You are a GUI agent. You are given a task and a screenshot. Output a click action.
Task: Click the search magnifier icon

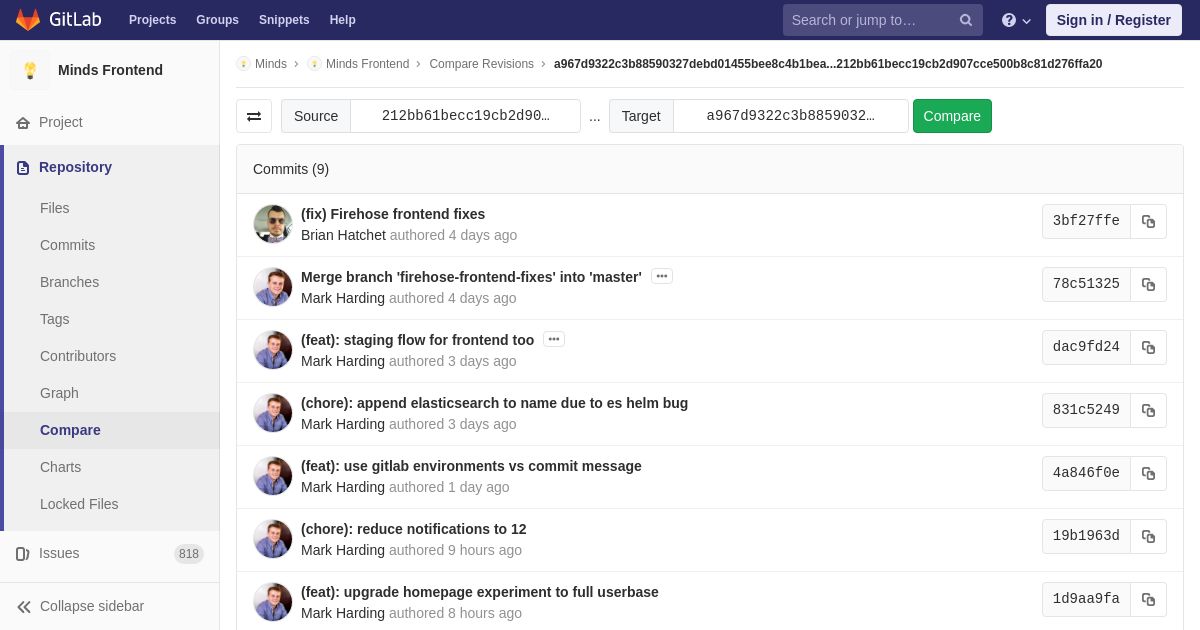point(966,20)
